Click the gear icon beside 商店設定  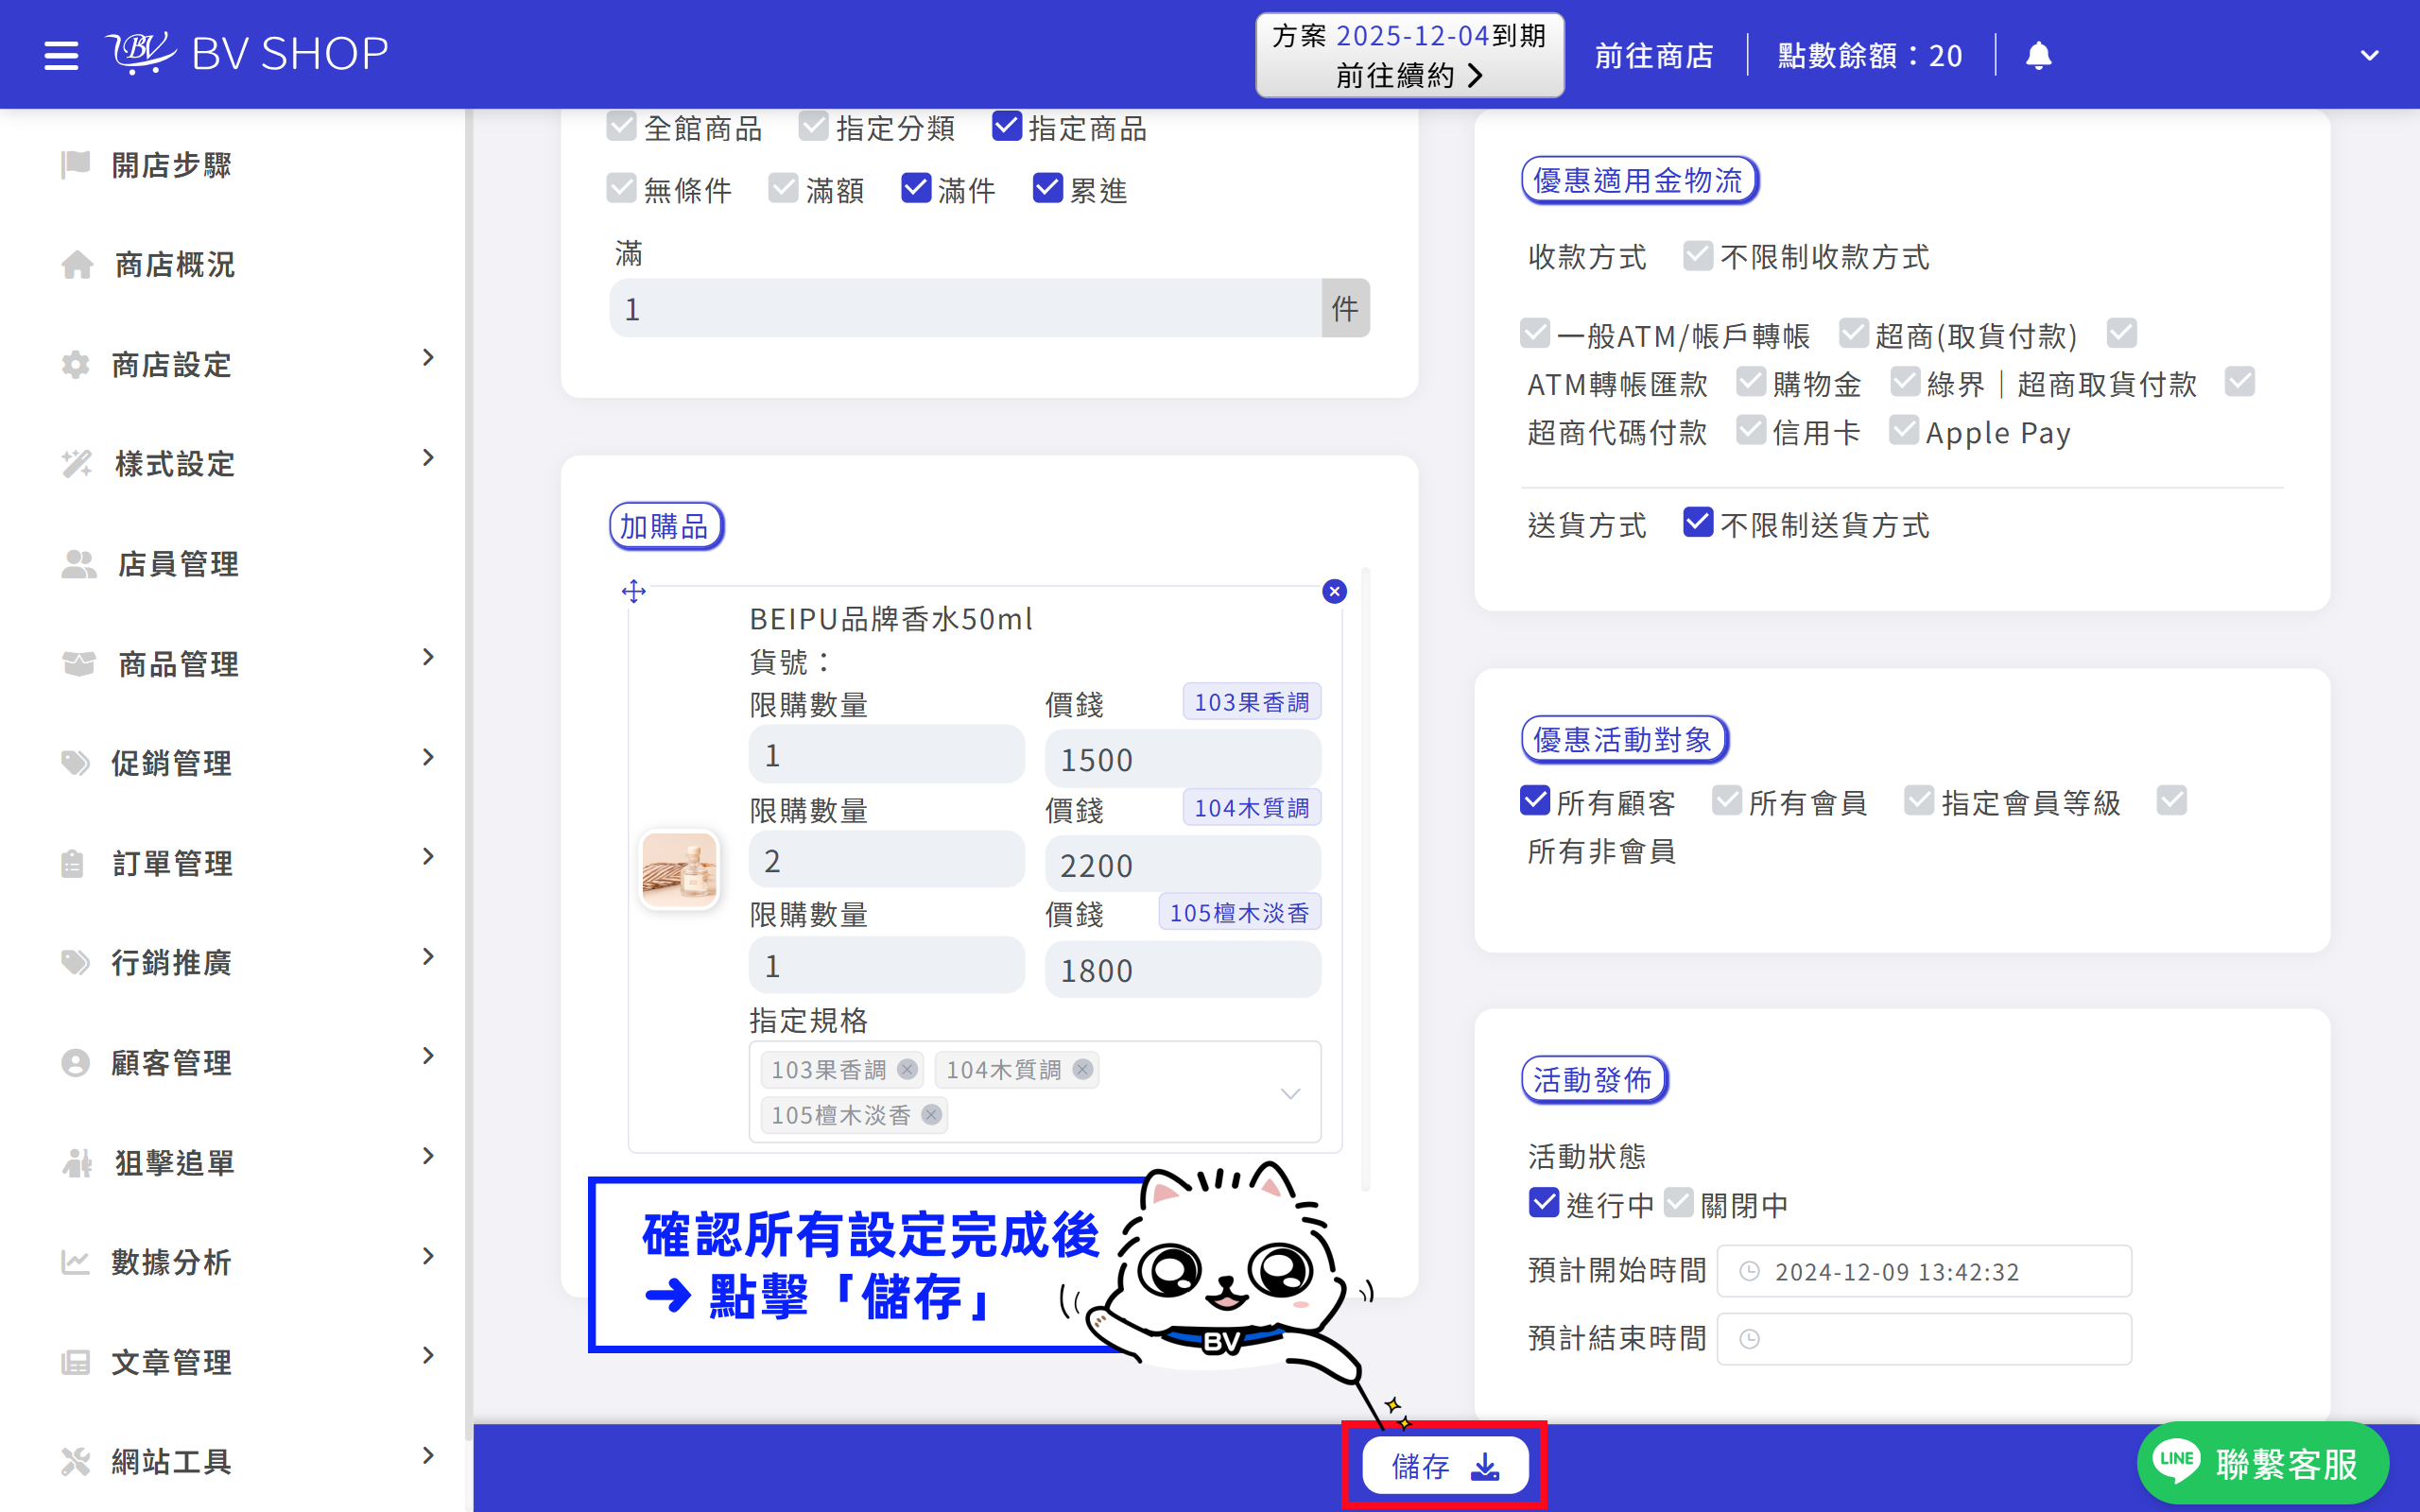click(76, 364)
